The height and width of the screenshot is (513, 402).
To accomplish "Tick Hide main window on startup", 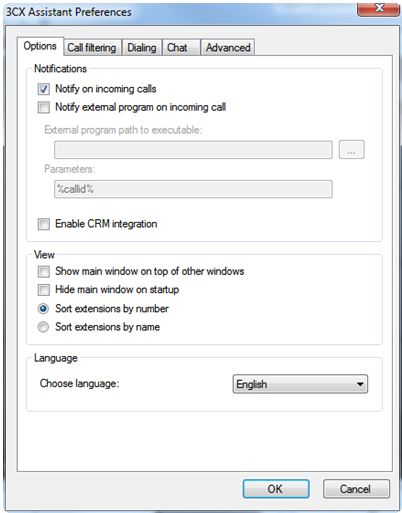I will click(44, 290).
